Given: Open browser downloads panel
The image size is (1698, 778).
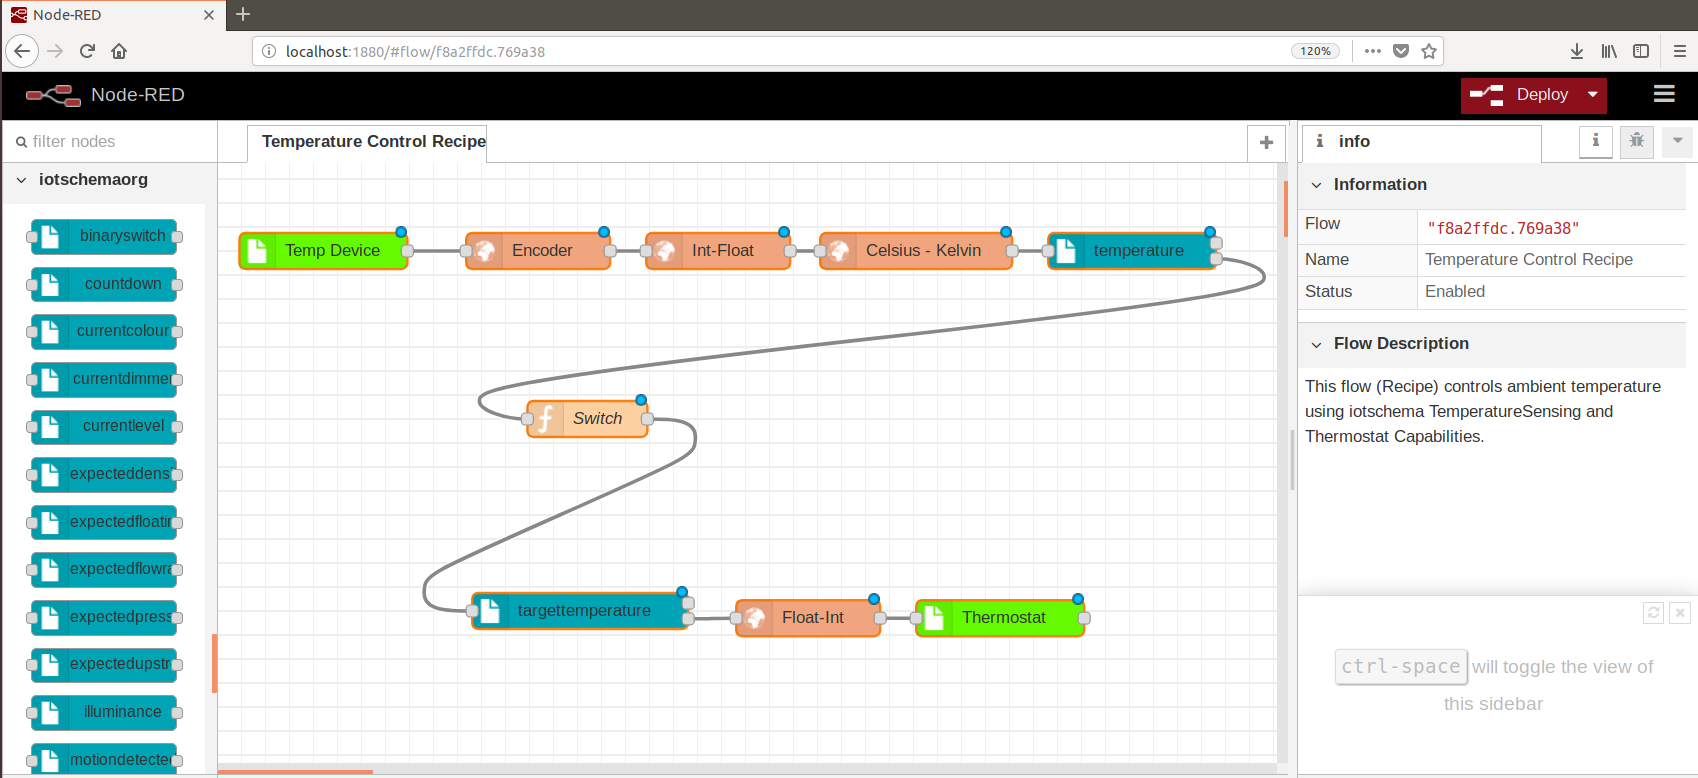Looking at the screenshot, I should click(1577, 51).
